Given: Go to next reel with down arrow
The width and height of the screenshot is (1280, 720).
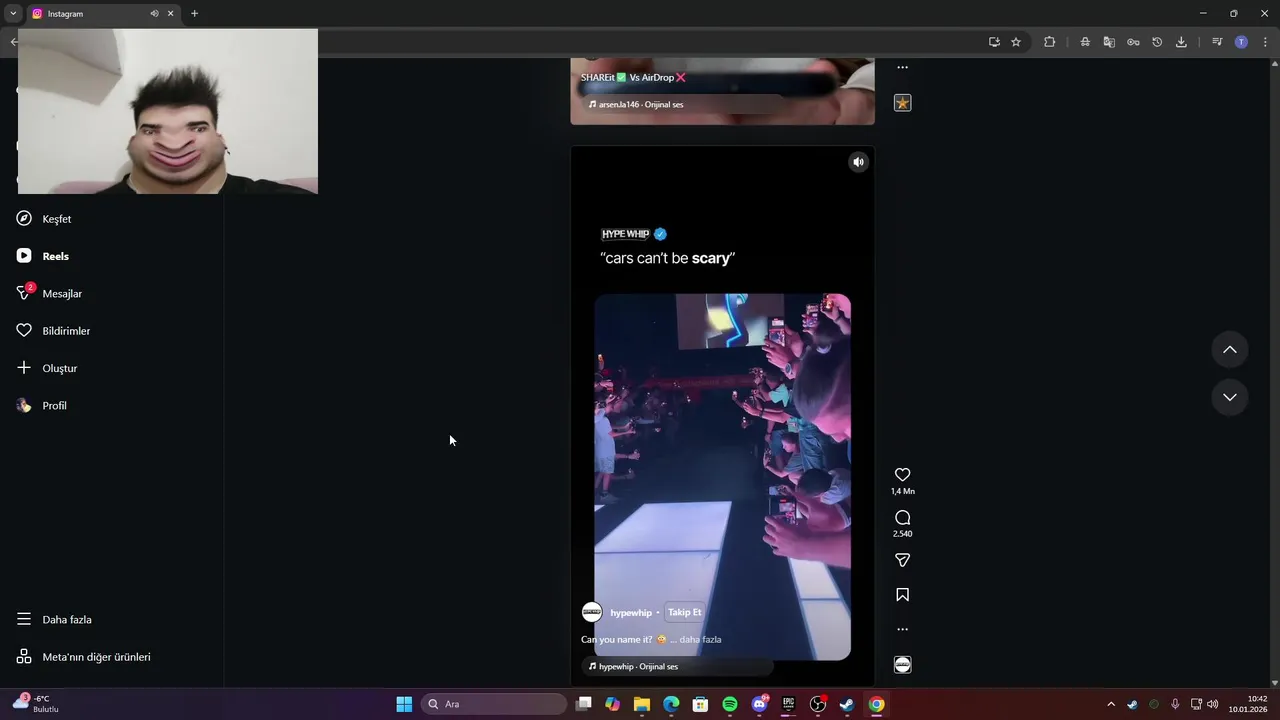Looking at the screenshot, I should point(1230,397).
